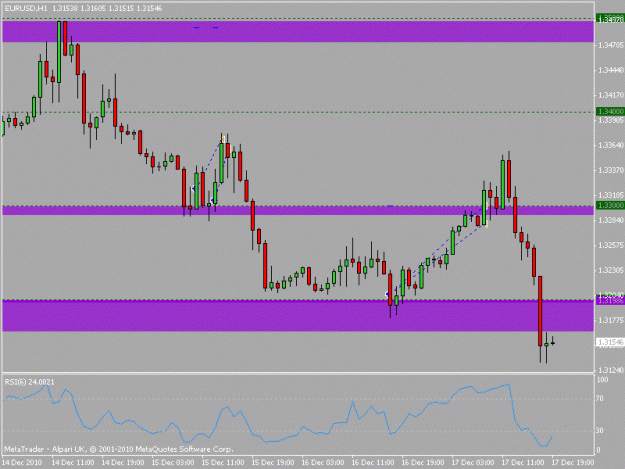The height and width of the screenshot is (469, 625).
Task: Select the 1.34440 price axis label
Action: pos(611,71)
